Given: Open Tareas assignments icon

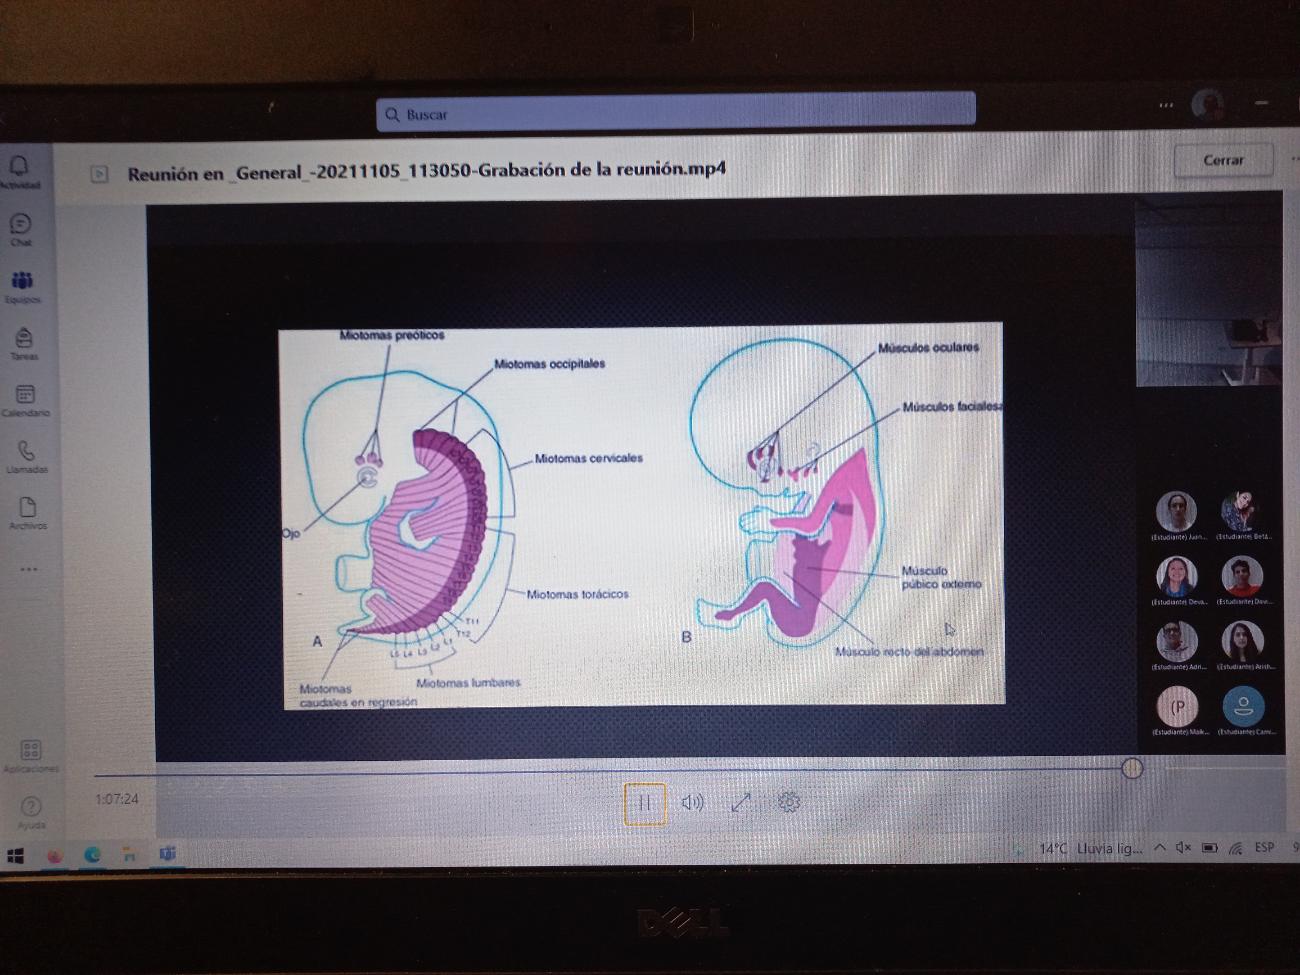Looking at the screenshot, I should [24, 339].
